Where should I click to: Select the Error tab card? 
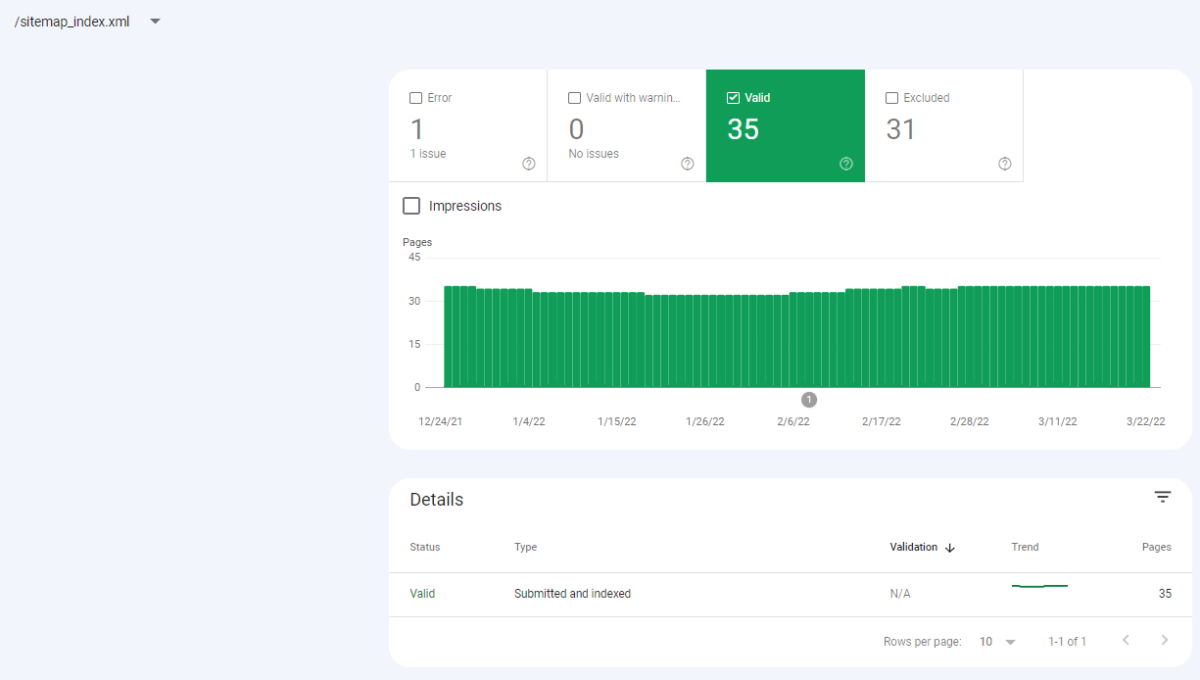468,126
